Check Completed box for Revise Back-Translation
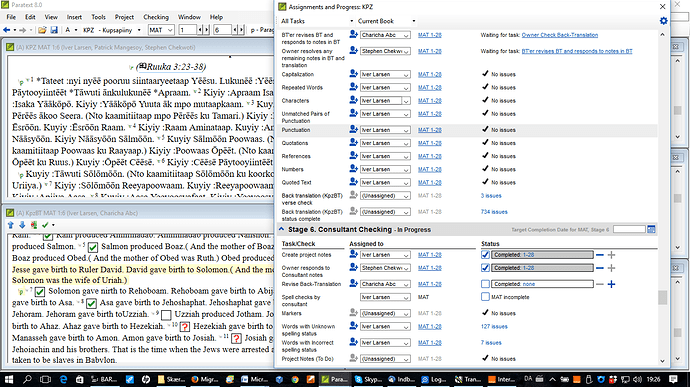The image size is (690, 387). click(485, 284)
